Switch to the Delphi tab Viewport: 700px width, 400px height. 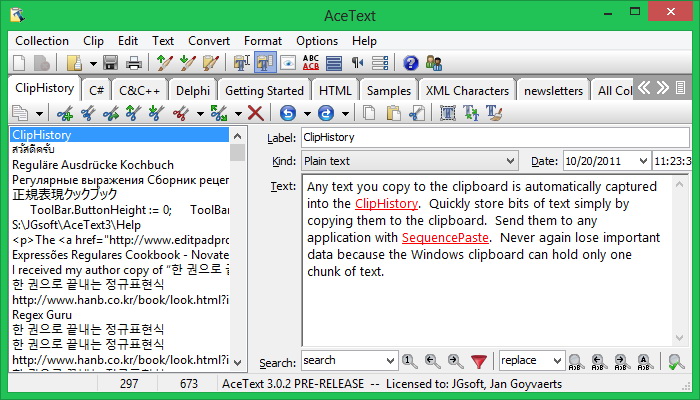click(x=193, y=91)
